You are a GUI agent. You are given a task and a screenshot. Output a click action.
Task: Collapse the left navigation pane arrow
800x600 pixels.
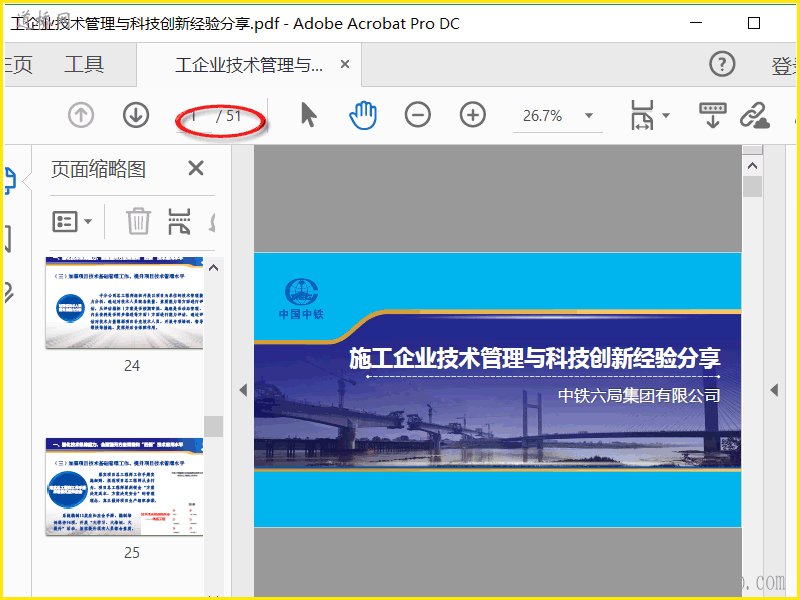(243, 390)
